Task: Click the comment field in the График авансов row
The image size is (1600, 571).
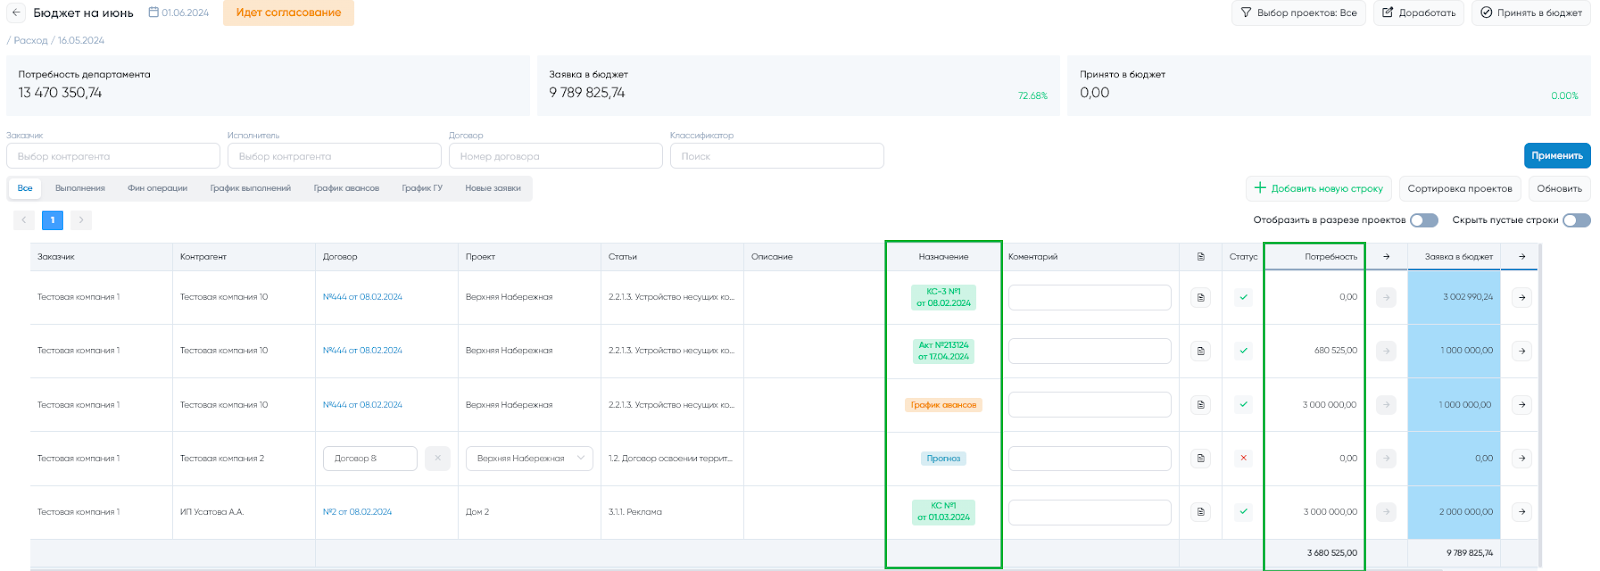Action: 1089,405
